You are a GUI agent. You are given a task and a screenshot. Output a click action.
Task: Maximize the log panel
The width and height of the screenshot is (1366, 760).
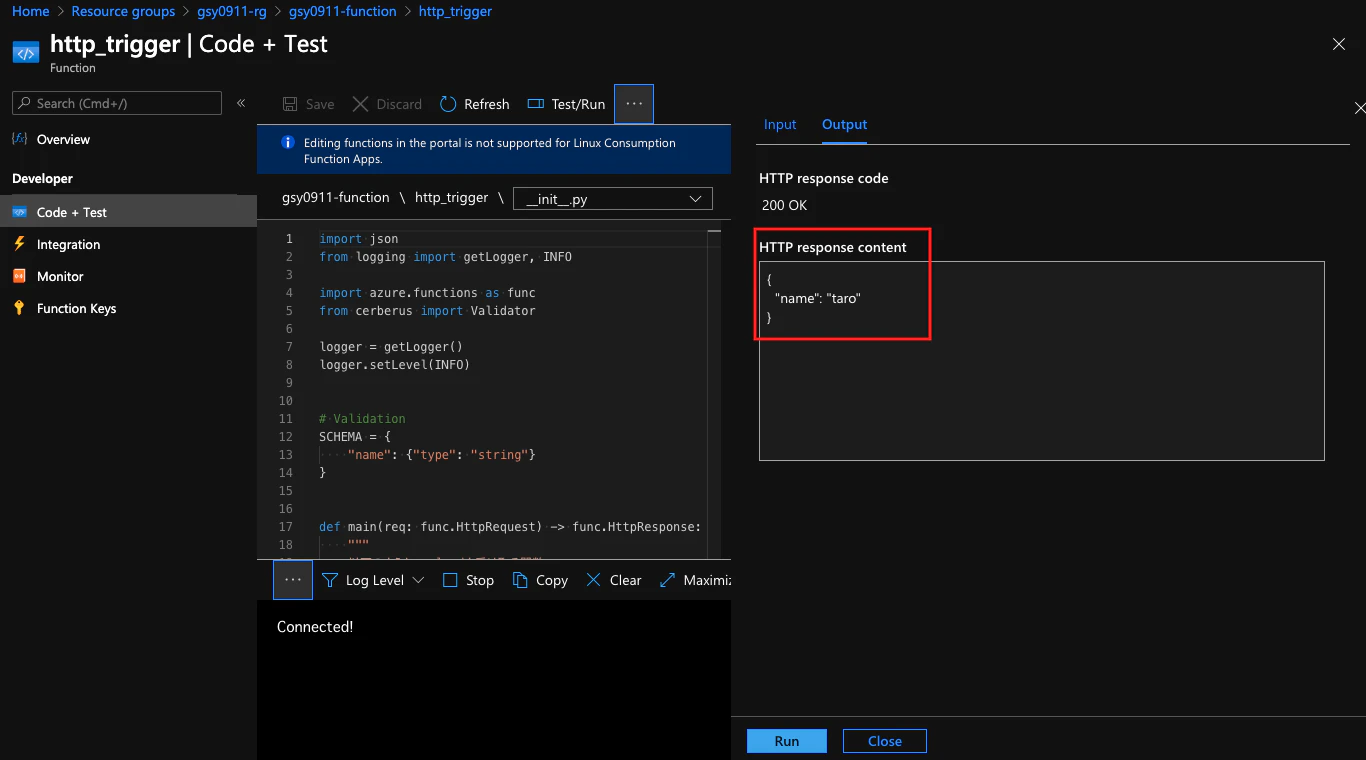click(x=695, y=580)
